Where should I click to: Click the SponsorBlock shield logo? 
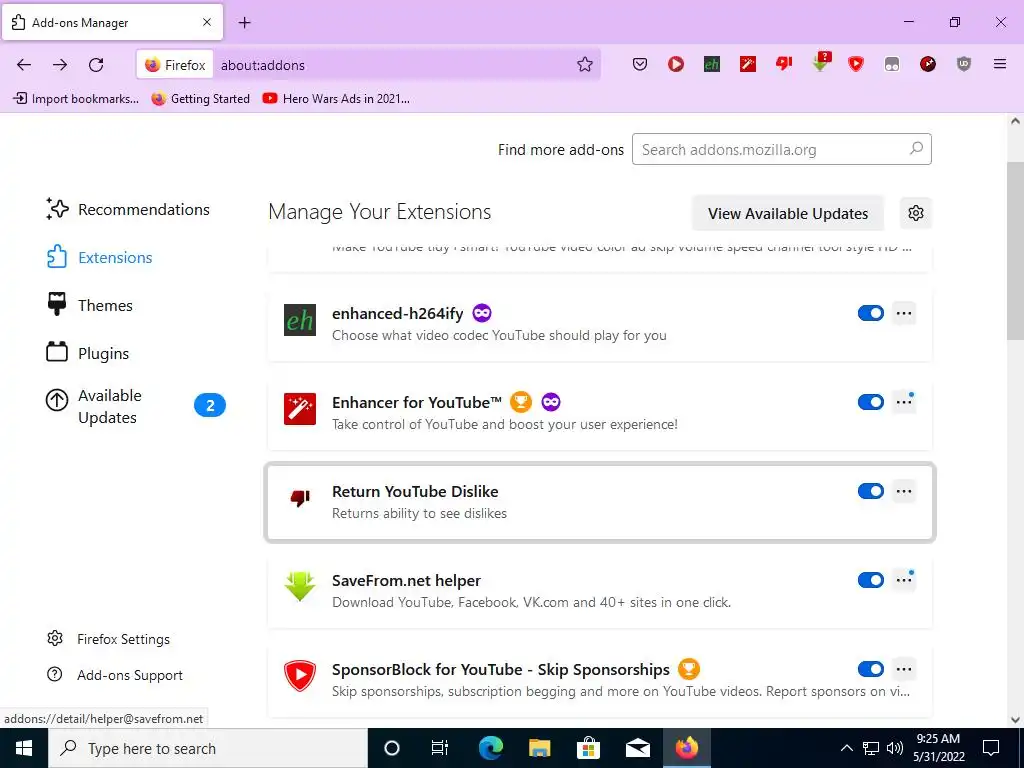300,676
